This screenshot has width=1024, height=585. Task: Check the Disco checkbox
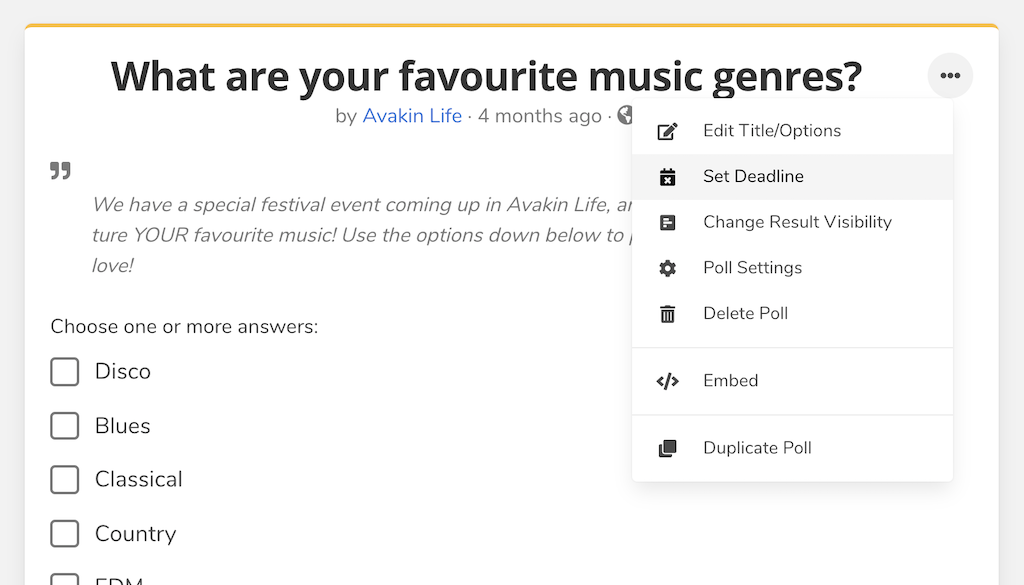pyautogui.click(x=65, y=372)
